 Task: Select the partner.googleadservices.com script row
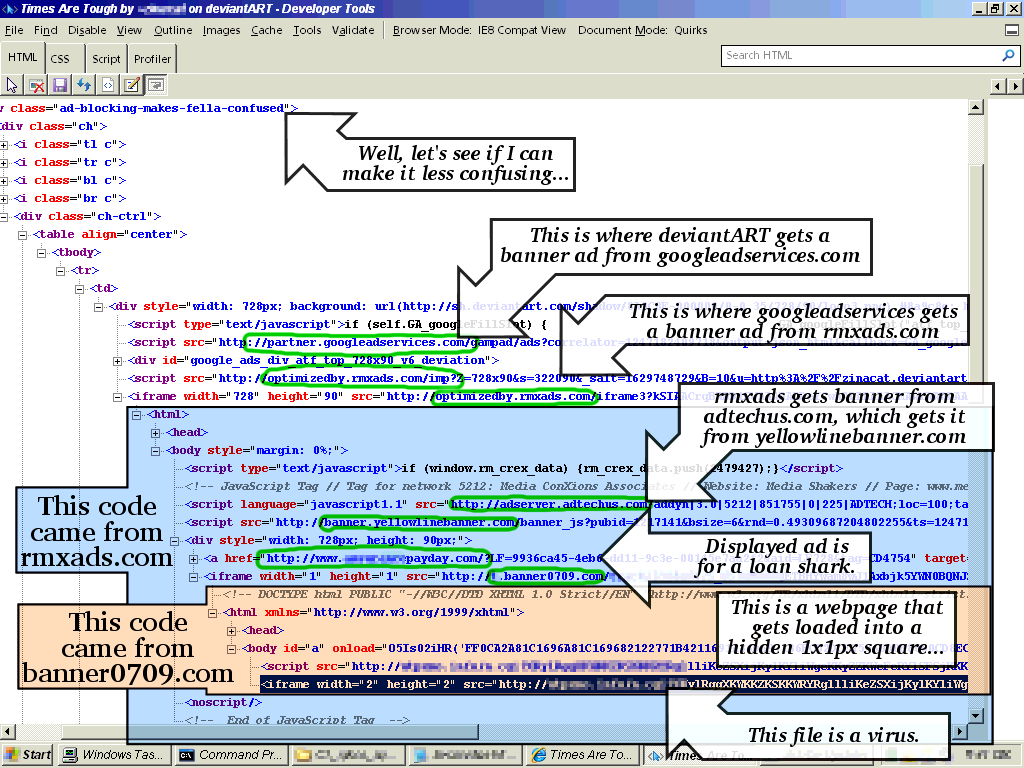pyautogui.click(x=547, y=343)
